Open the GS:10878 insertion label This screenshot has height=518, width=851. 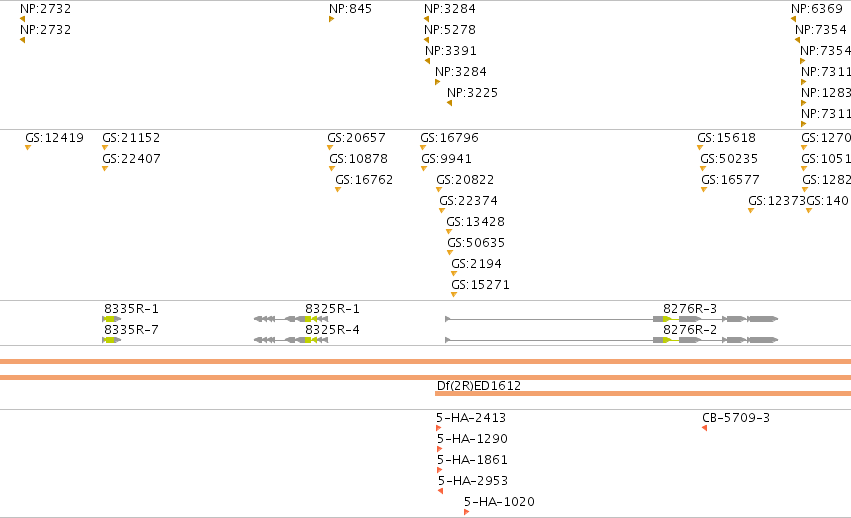click(x=358, y=159)
